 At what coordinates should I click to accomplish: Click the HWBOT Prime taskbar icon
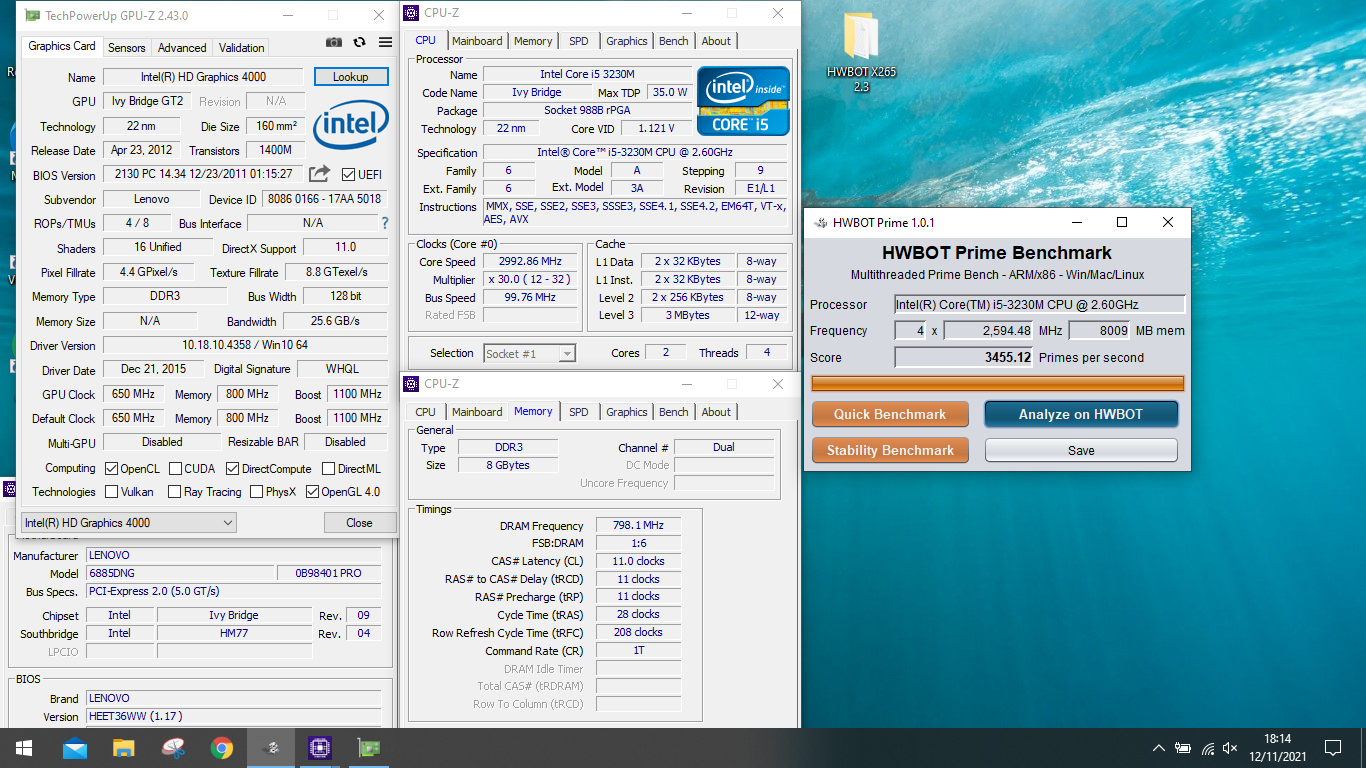(270, 747)
